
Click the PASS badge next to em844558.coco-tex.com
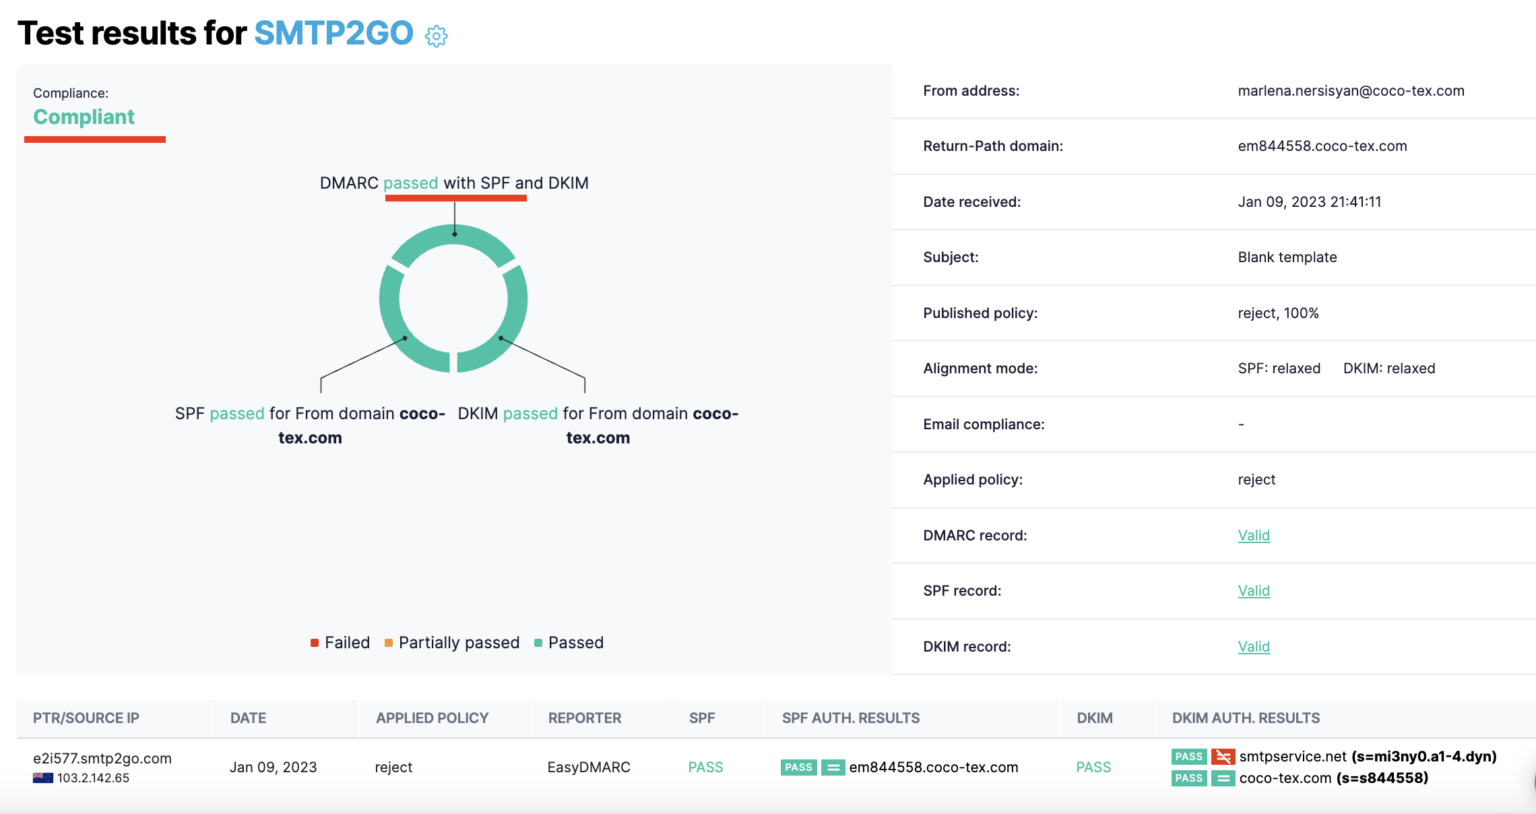pyautogui.click(x=798, y=767)
